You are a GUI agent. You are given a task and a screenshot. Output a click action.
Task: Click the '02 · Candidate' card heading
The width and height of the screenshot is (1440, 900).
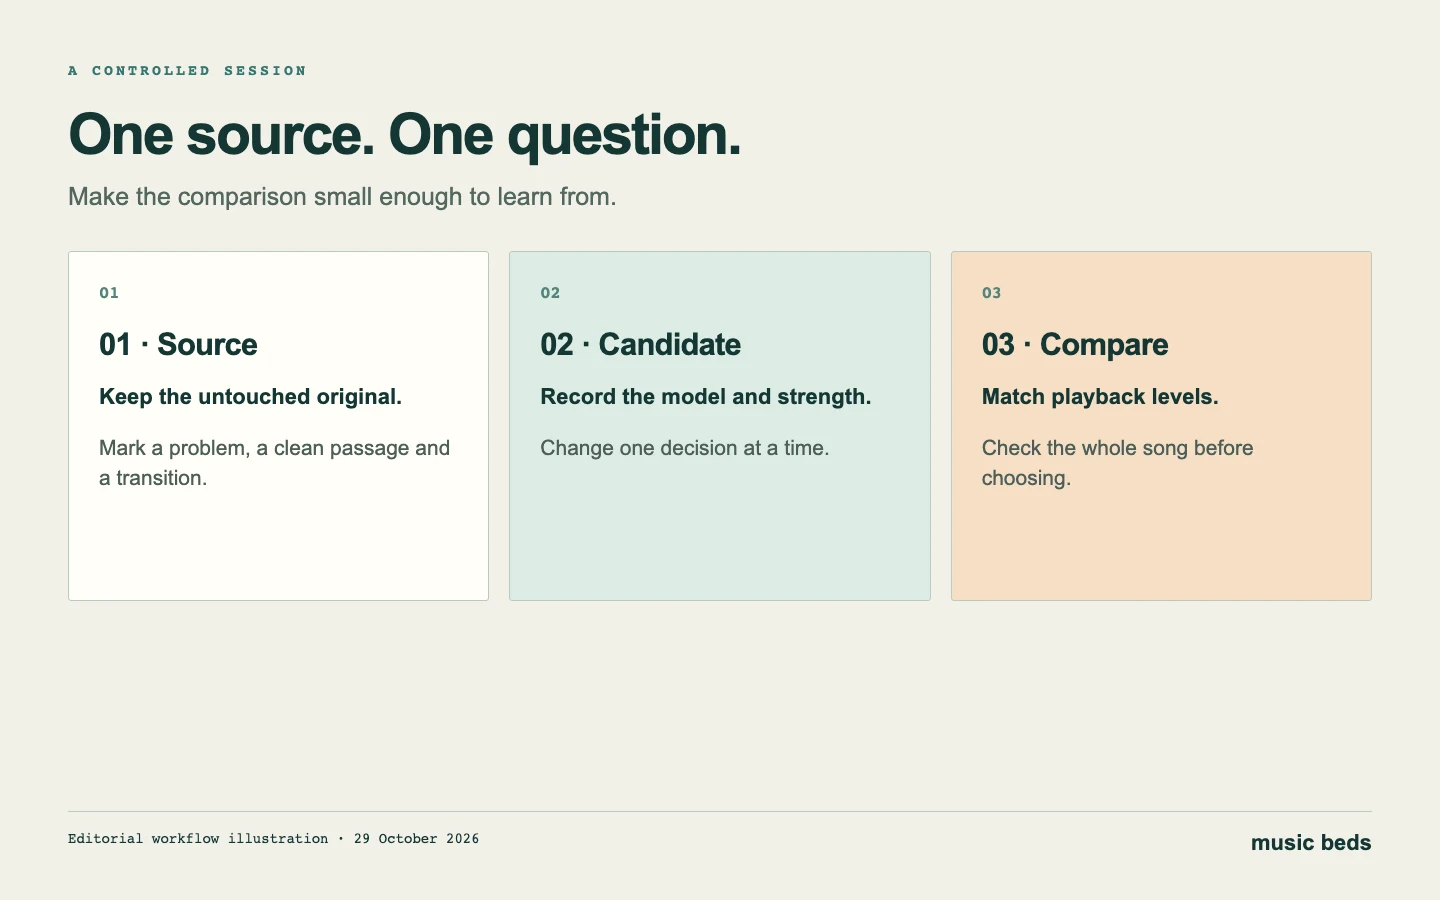click(641, 344)
